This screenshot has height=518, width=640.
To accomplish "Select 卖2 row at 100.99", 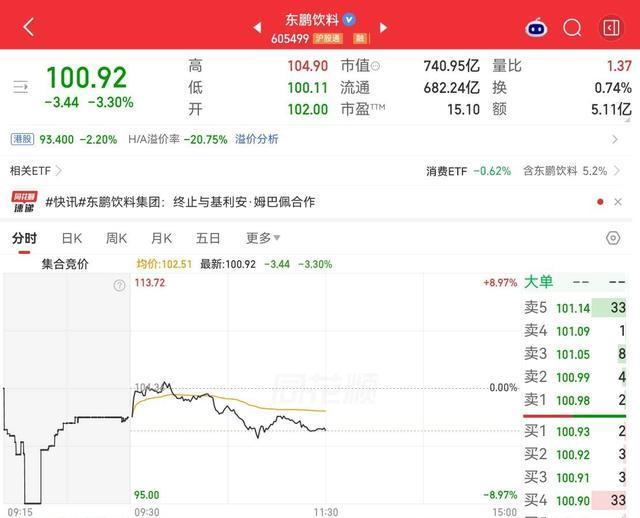I will (575, 377).
